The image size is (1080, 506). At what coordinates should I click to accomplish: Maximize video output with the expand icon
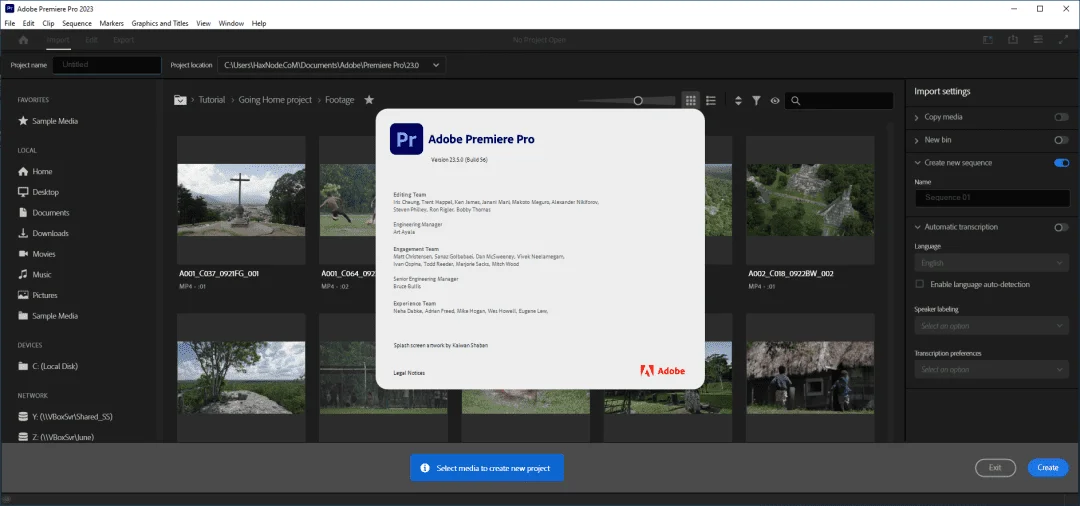[1063, 40]
